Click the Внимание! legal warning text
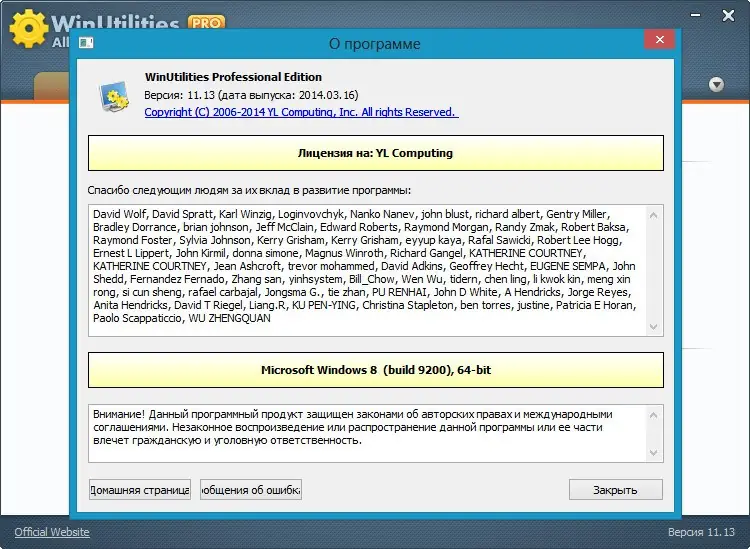Screen dimensions: 750x549 click(x=353, y=427)
